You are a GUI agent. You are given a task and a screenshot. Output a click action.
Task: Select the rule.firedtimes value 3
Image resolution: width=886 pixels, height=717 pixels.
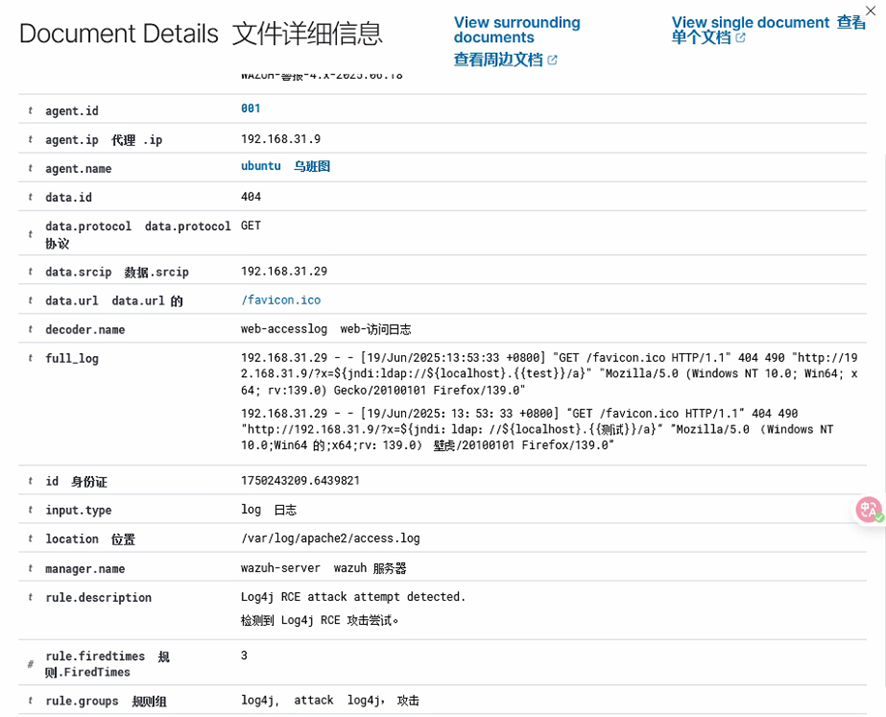[x=244, y=655]
